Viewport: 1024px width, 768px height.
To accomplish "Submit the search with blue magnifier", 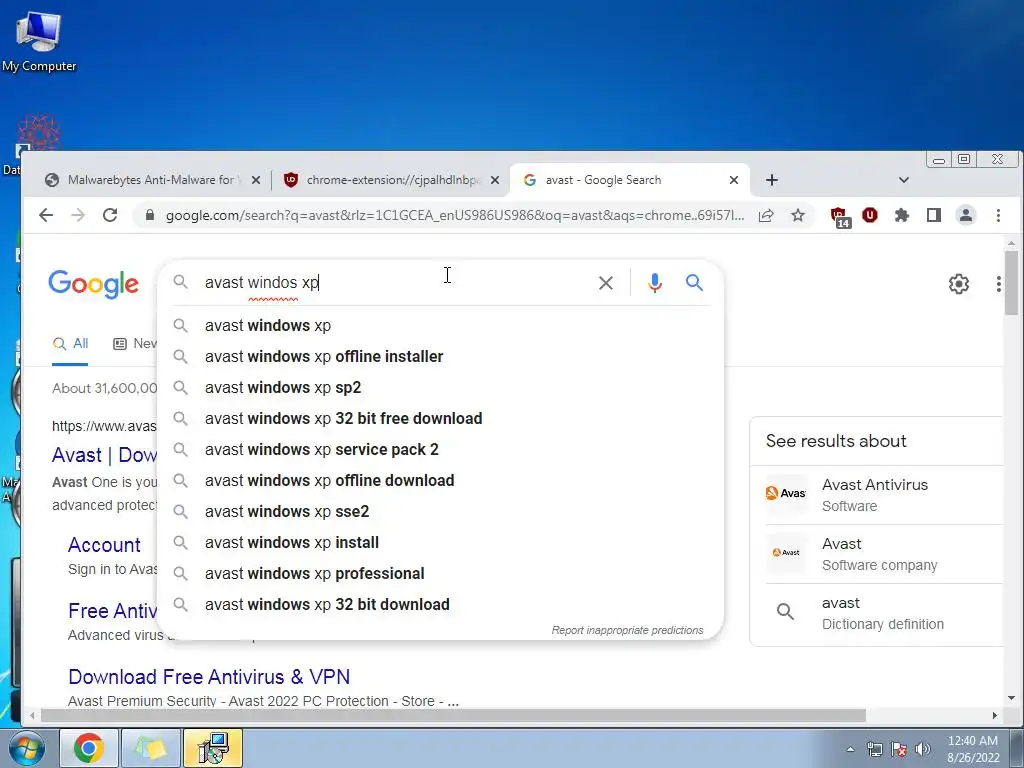I will click(x=694, y=282).
